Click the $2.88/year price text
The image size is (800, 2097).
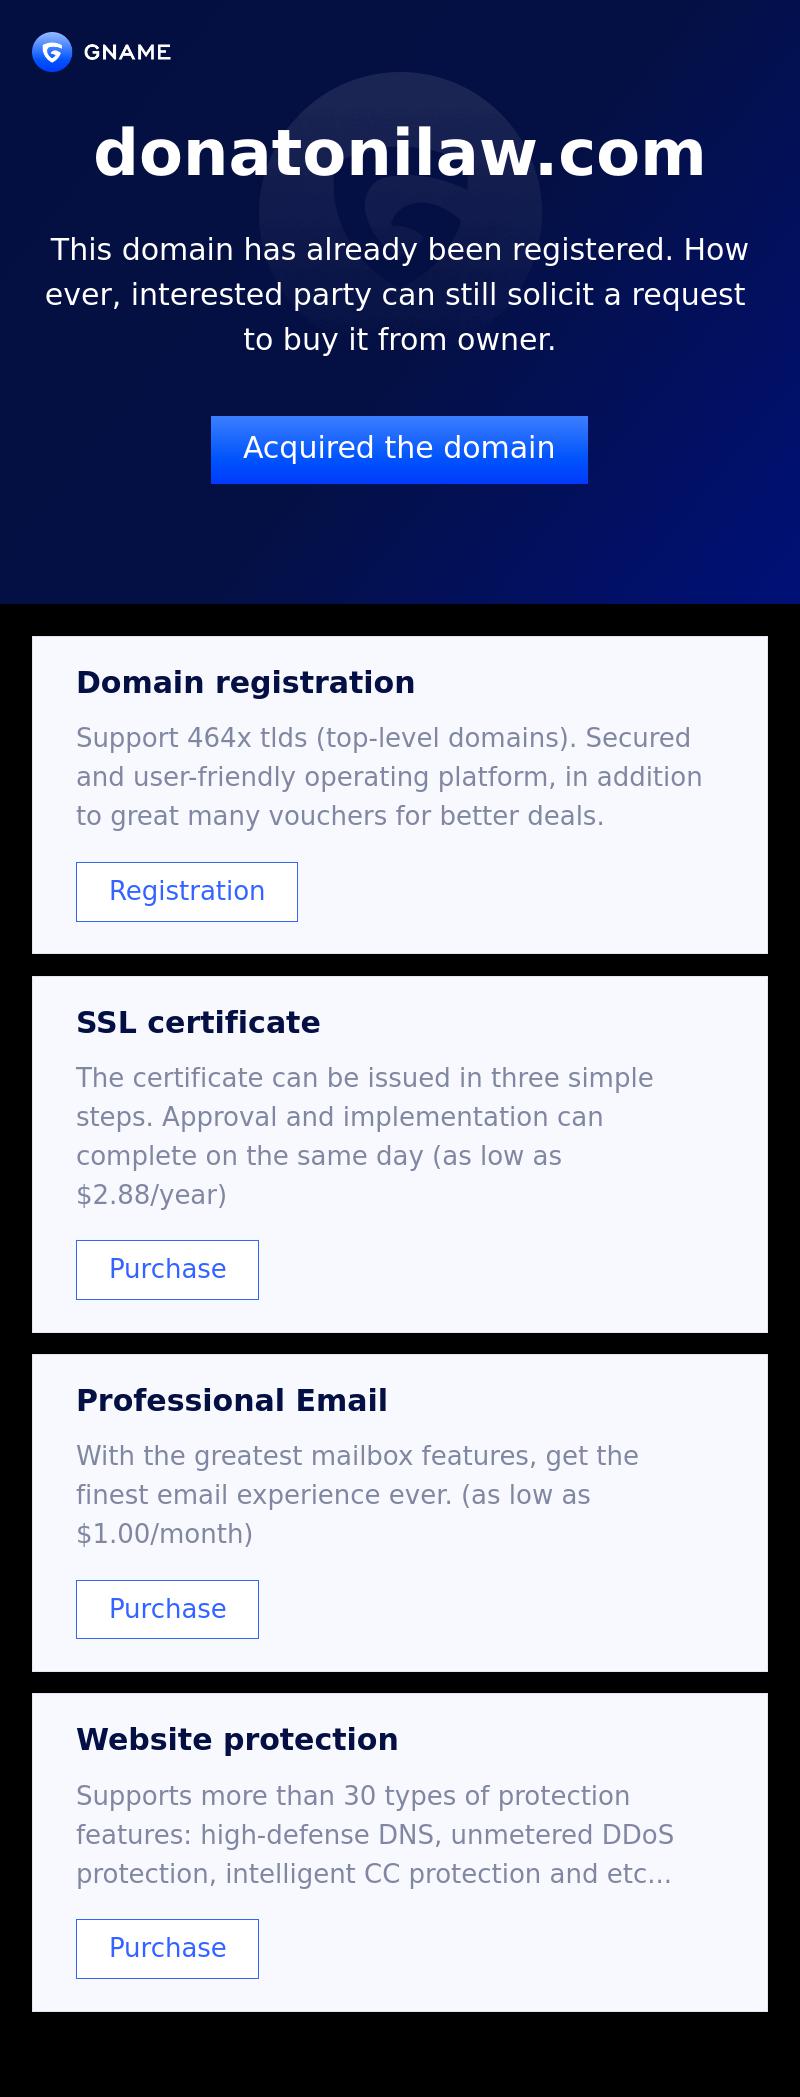[x=151, y=1195]
